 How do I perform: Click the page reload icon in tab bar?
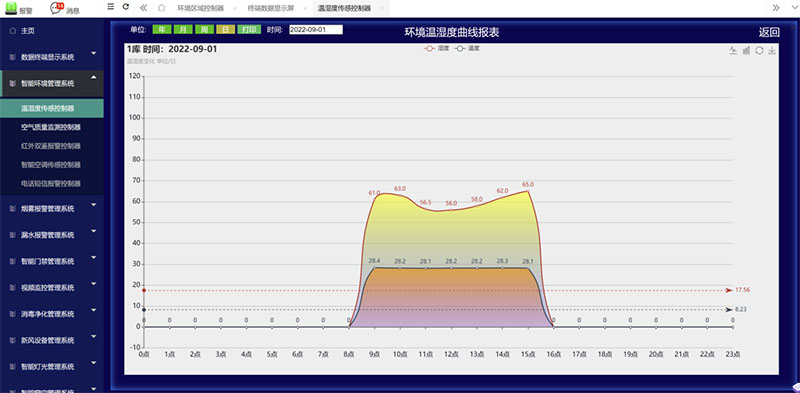click(126, 7)
